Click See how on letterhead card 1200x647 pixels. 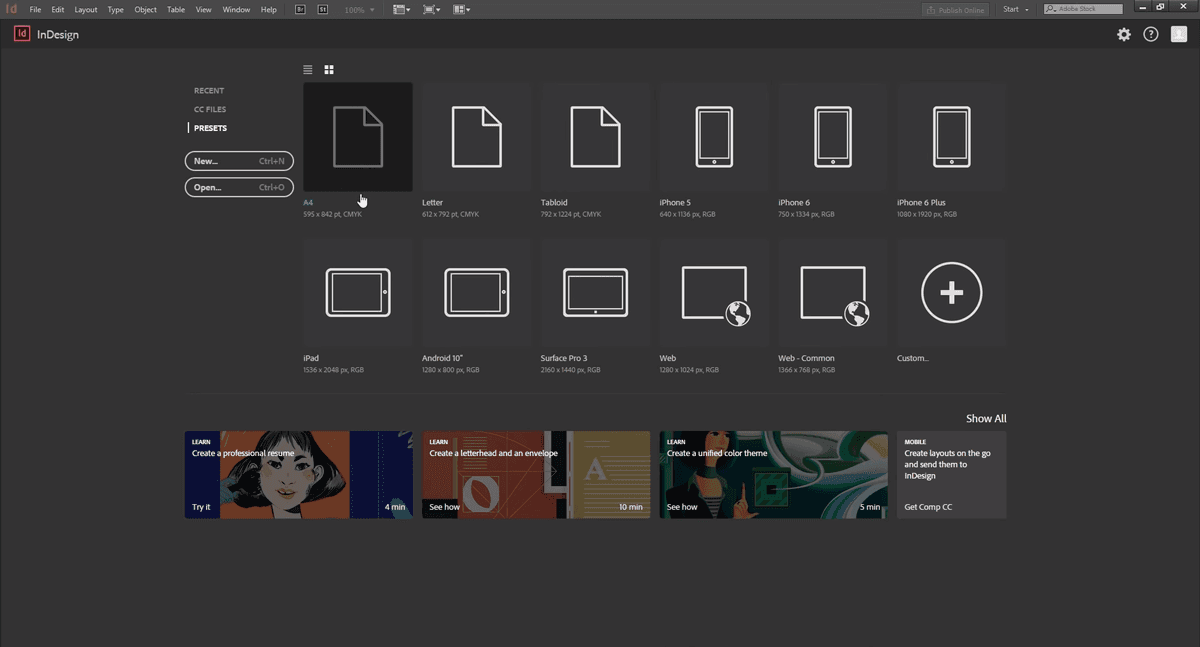coord(445,507)
